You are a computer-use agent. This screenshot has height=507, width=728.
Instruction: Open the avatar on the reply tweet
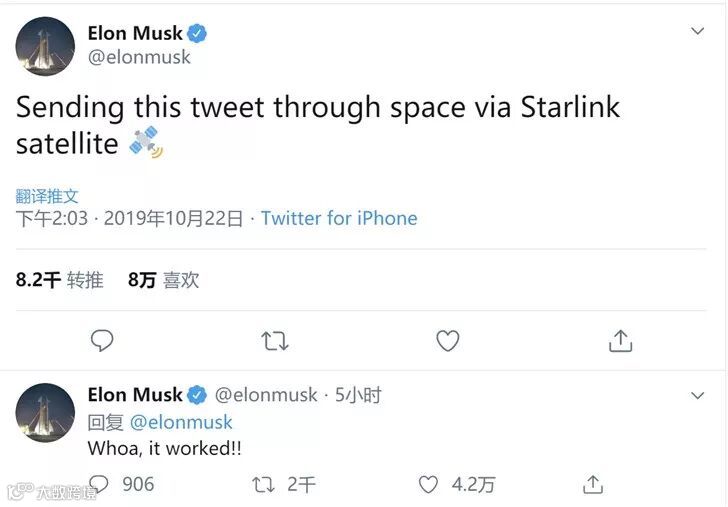[45, 412]
